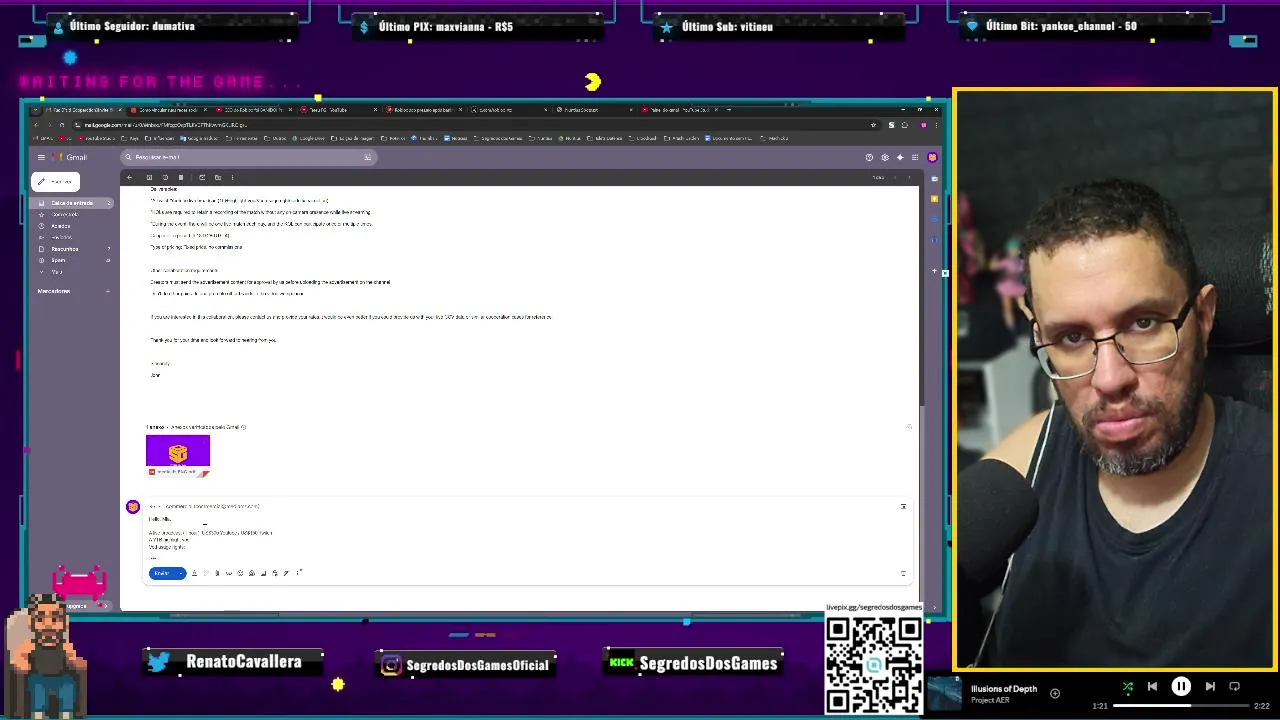Add Illusions of Depth to library

click(1054, 693)
